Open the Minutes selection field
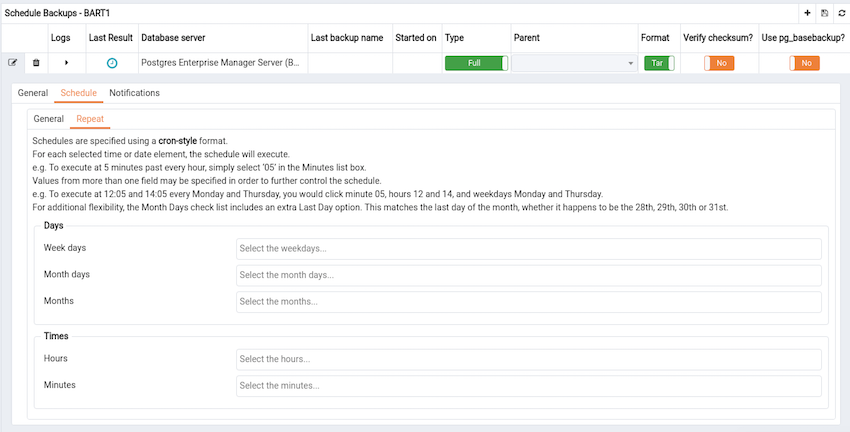Screen dimensions: 850x432 [x=529, y=386]
